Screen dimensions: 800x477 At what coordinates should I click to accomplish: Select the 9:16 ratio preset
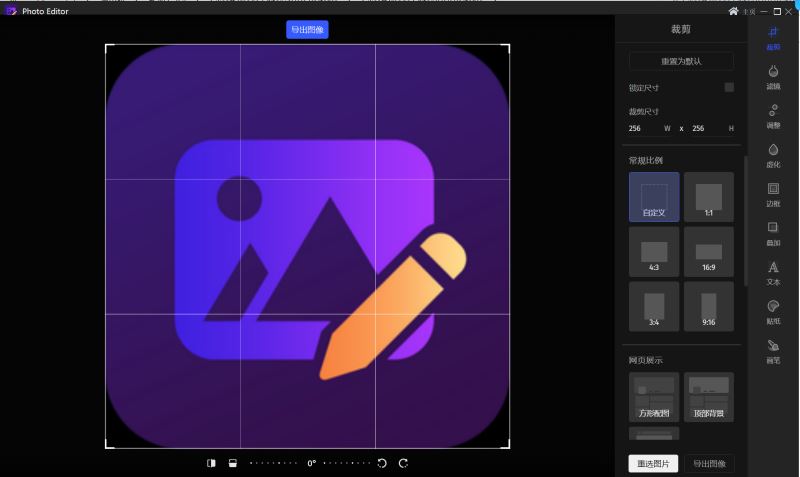pos(709,307)
